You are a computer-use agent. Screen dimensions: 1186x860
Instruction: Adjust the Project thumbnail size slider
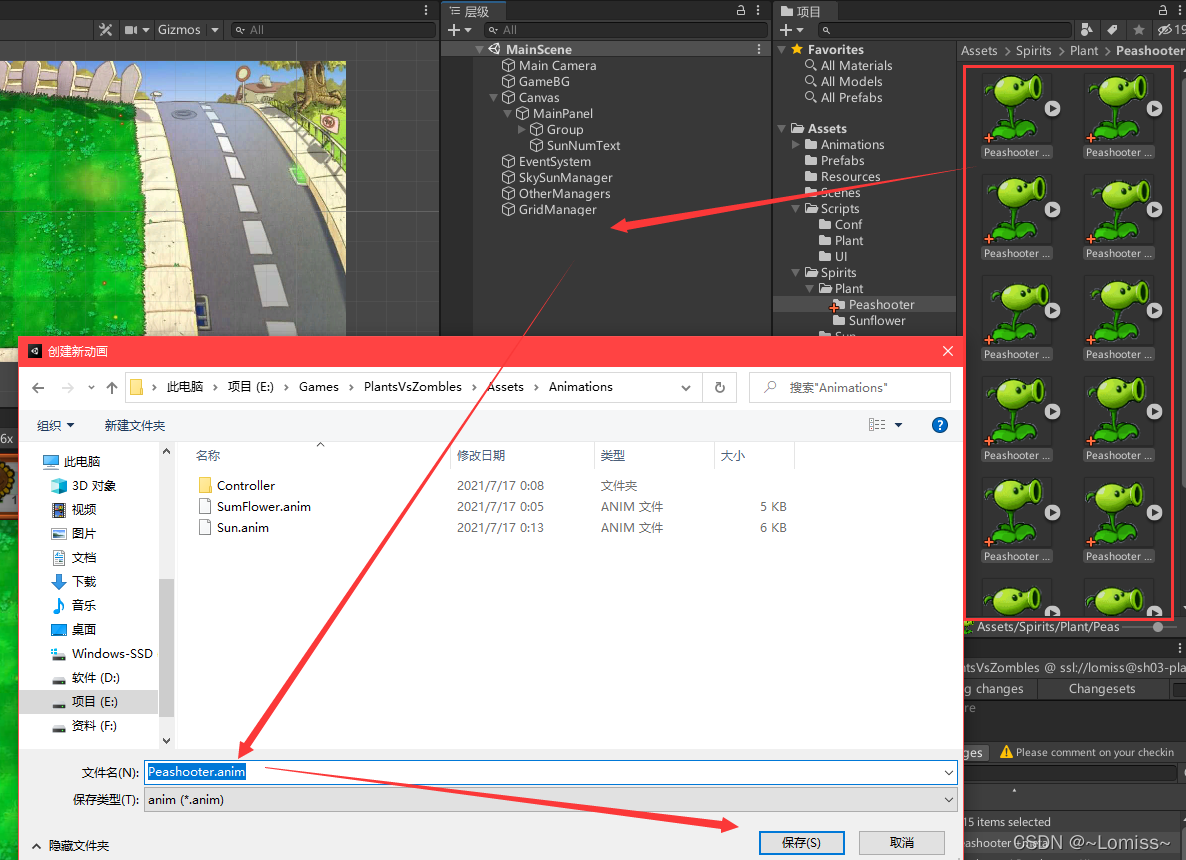(x=1157, y=627)
